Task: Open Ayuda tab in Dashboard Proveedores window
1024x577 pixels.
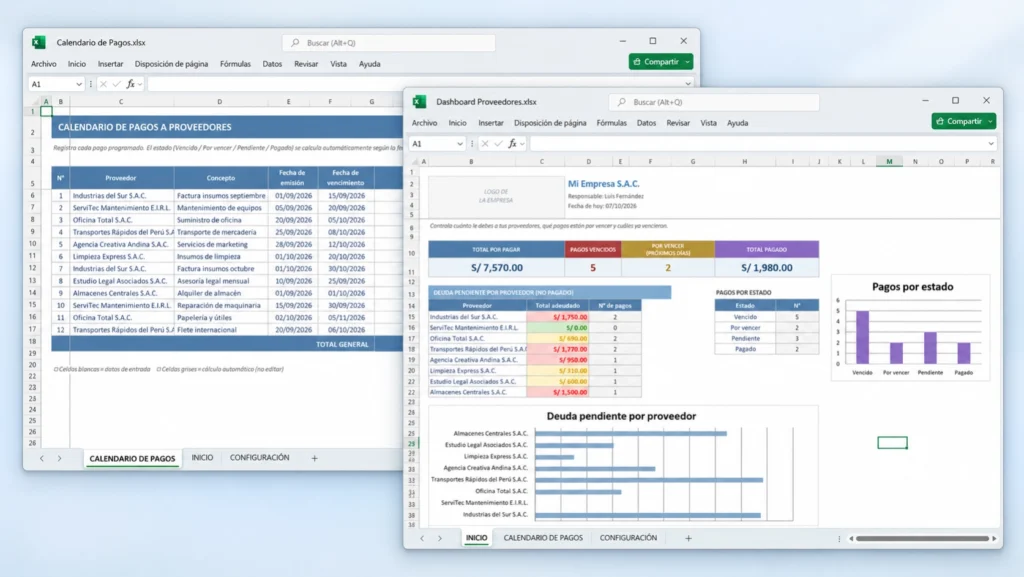Action: 737,123
